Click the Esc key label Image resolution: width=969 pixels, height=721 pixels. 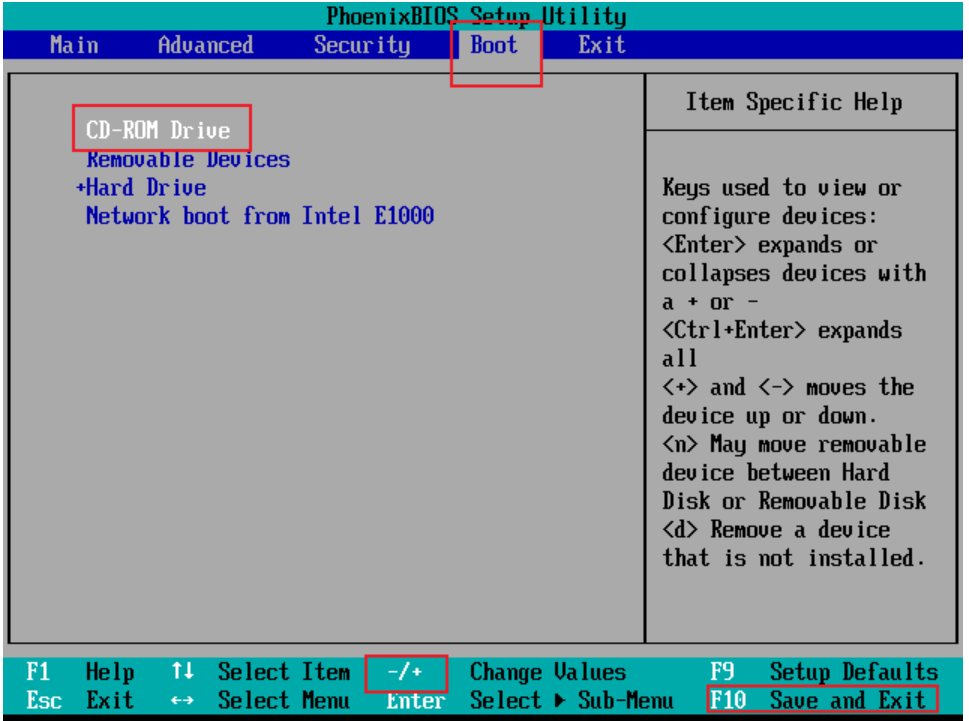tap(44, 701)
